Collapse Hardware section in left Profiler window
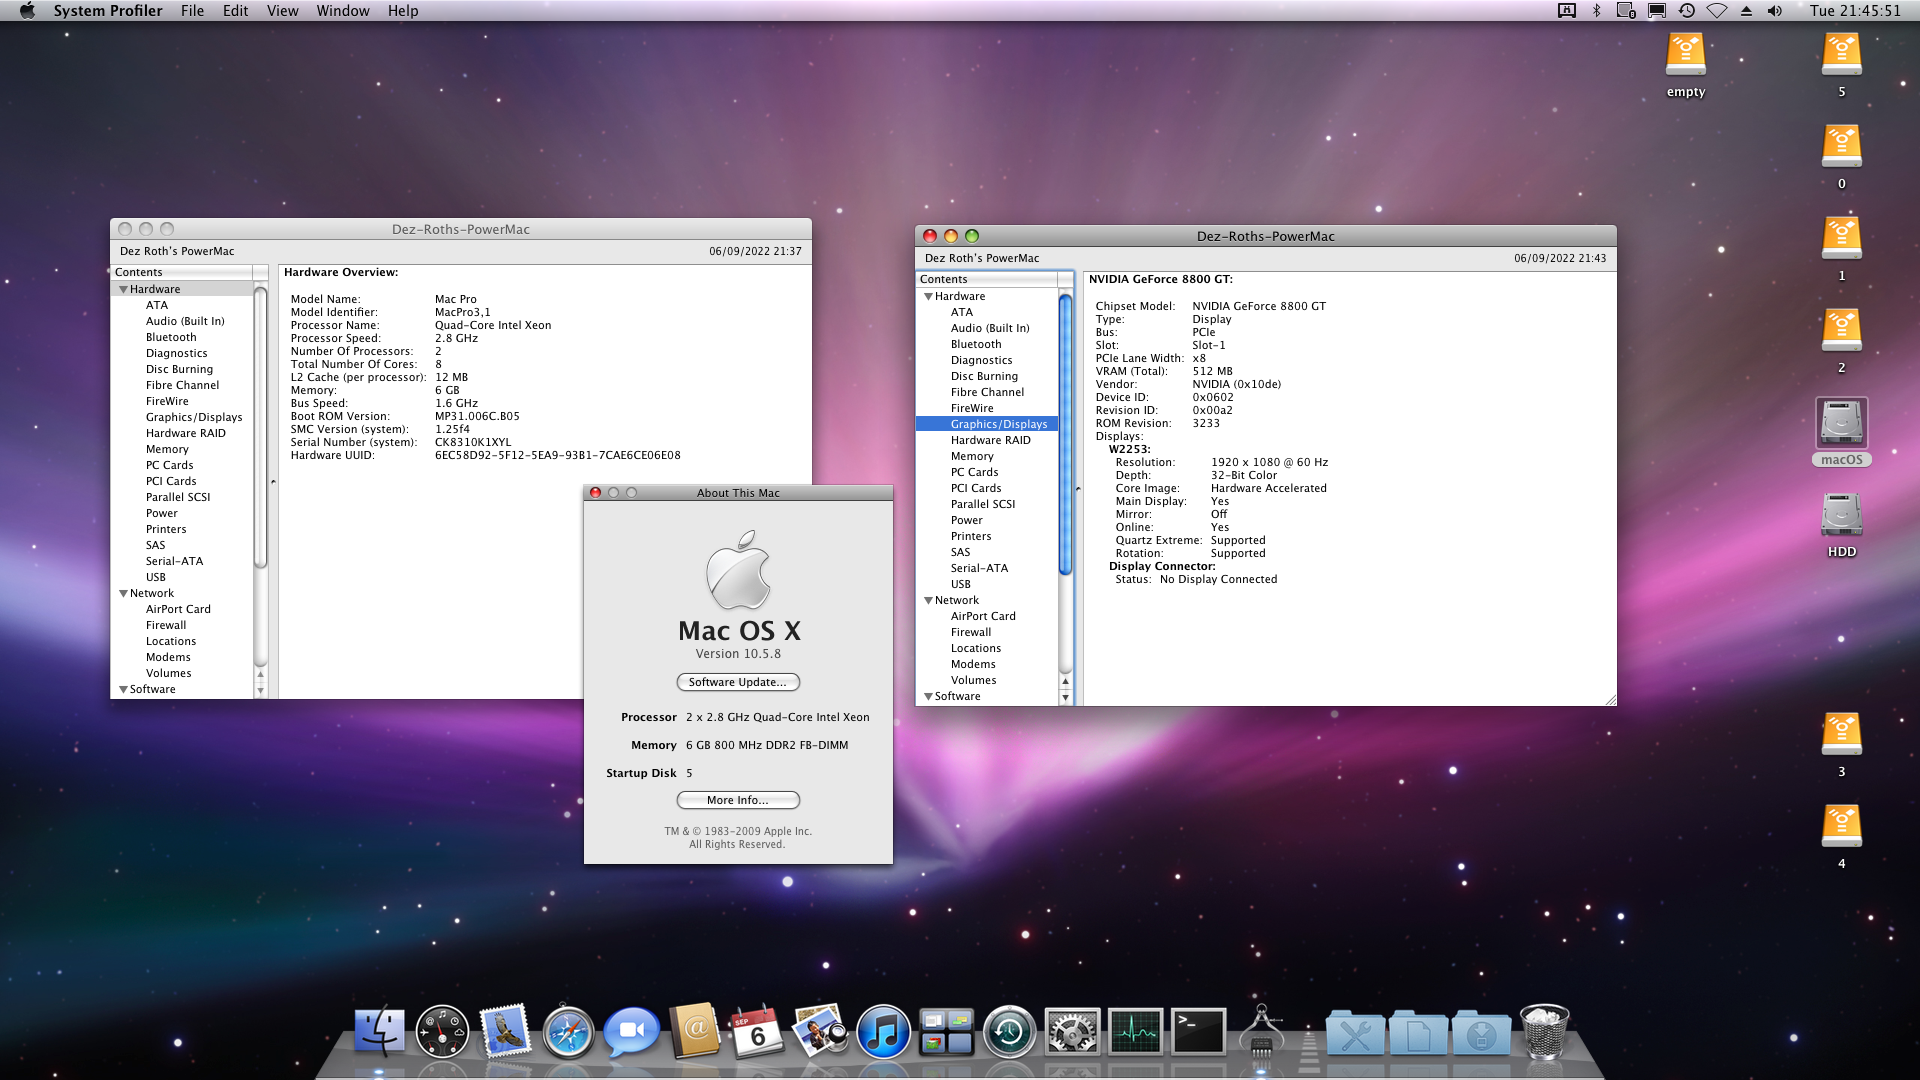 123,289
